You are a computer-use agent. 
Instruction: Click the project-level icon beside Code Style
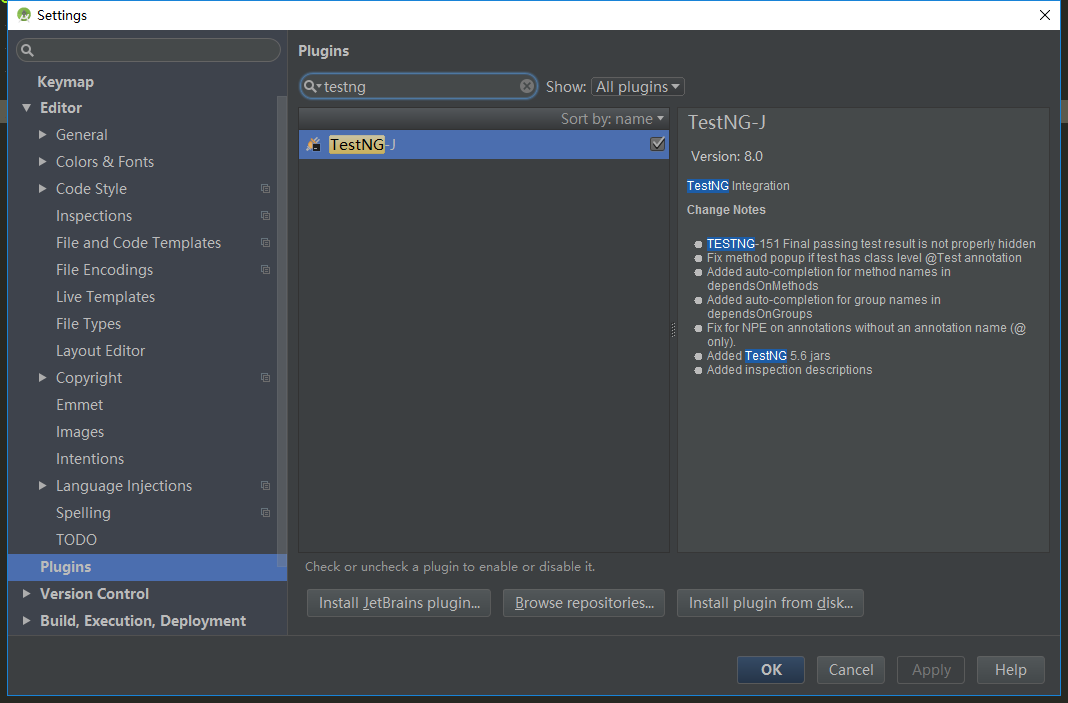[x=266, y=189]
